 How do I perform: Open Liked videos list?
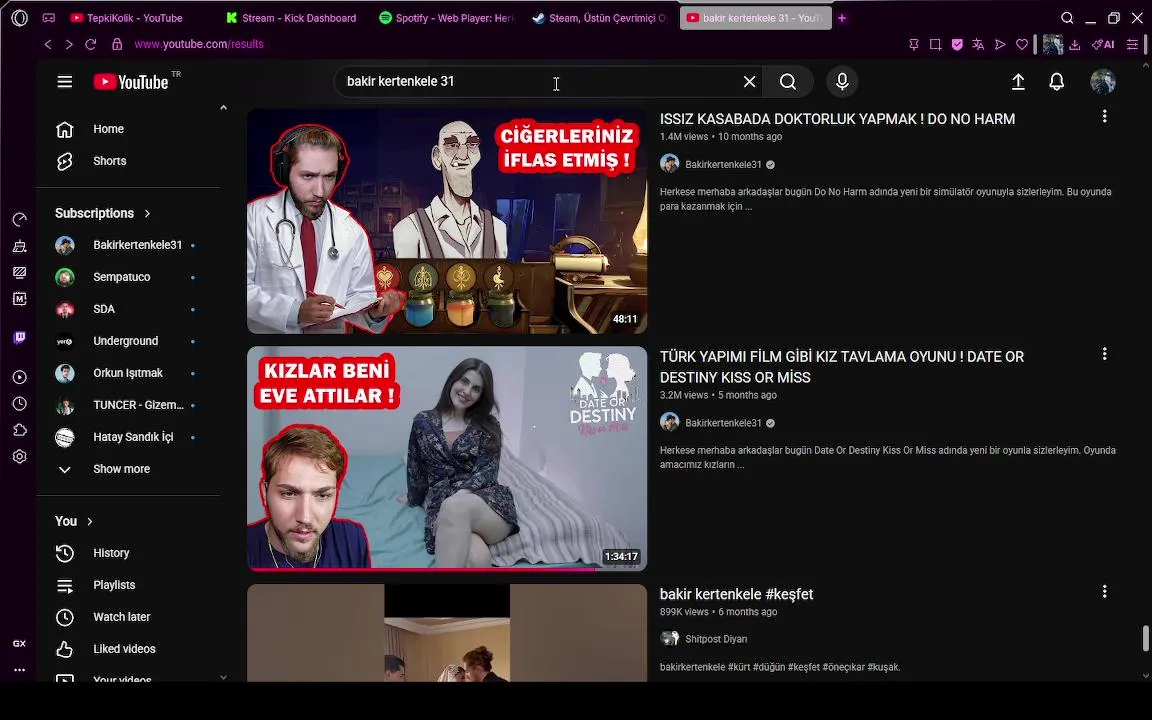point(124,649)
